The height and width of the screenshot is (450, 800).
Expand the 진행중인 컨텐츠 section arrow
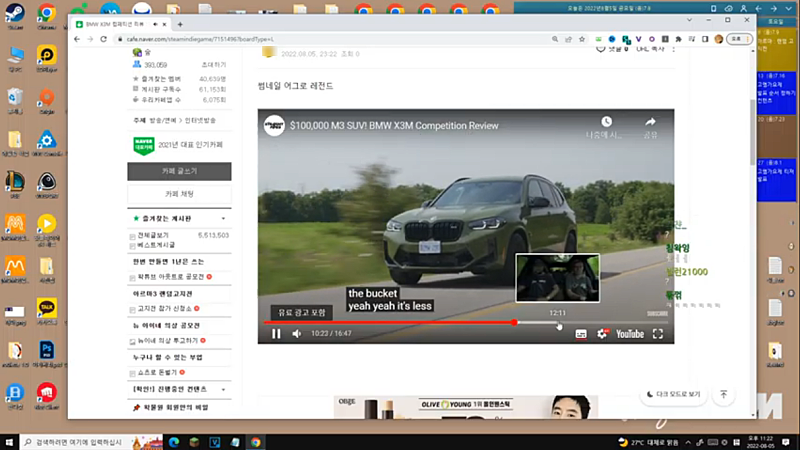223,388
